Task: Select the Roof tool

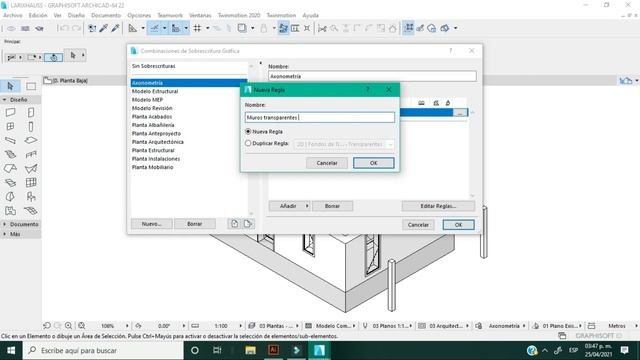Action: (11, 169)
